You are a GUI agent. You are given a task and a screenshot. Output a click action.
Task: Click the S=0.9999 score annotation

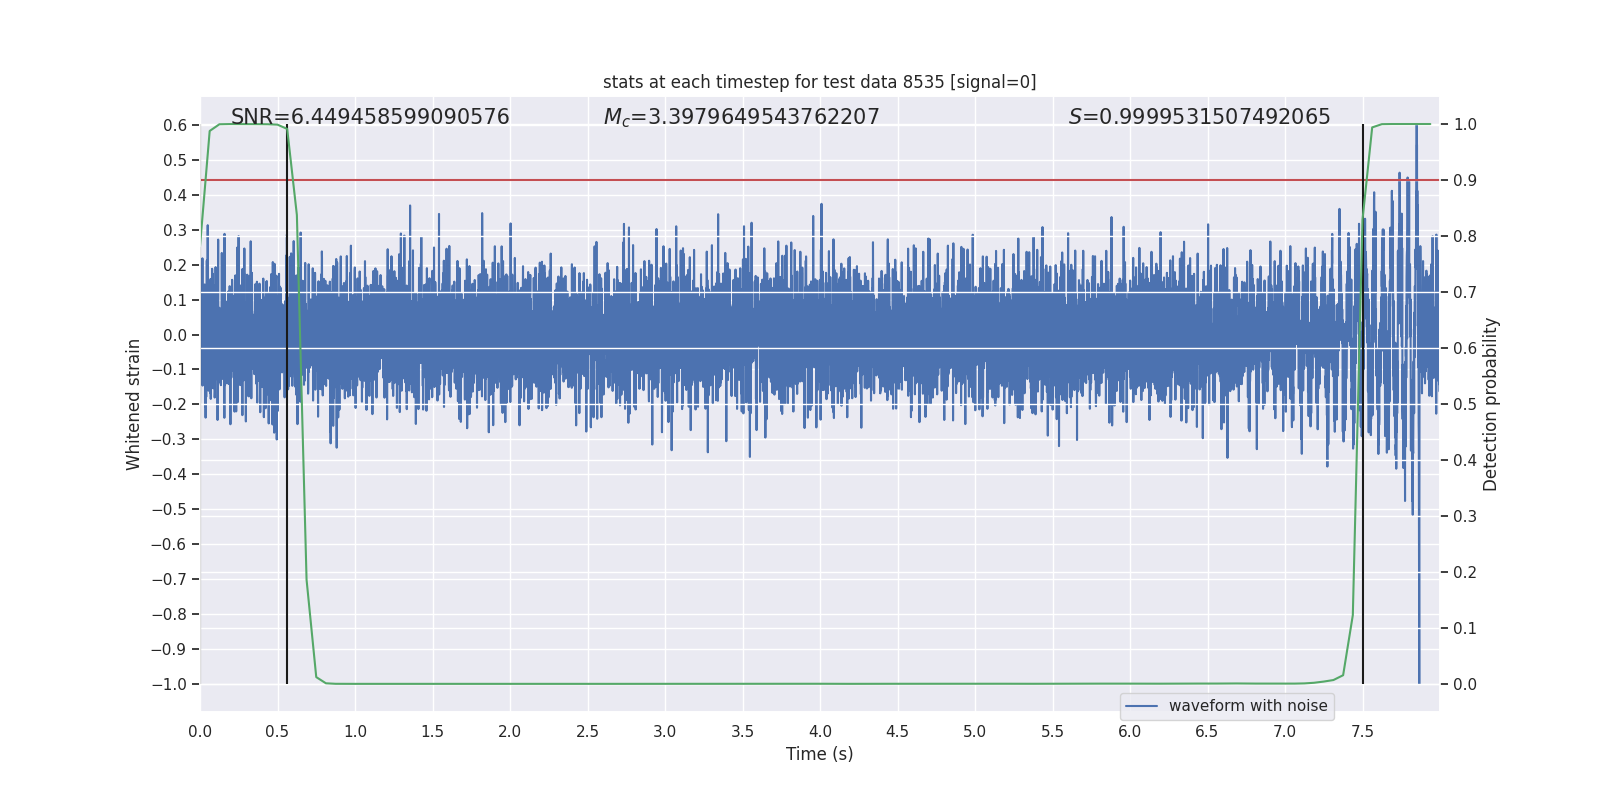pos(1199,117)
